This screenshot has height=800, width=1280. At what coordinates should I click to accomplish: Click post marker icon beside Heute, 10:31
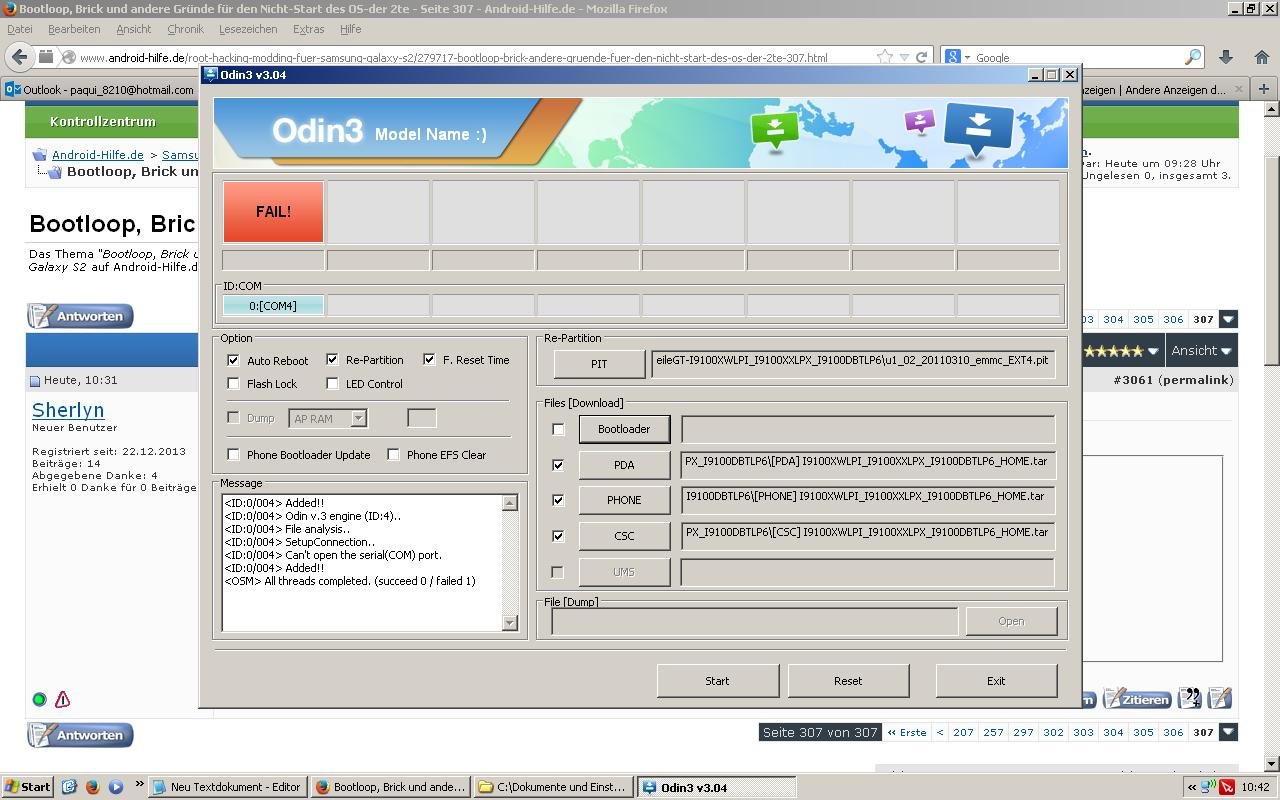(x=35, y=381)
